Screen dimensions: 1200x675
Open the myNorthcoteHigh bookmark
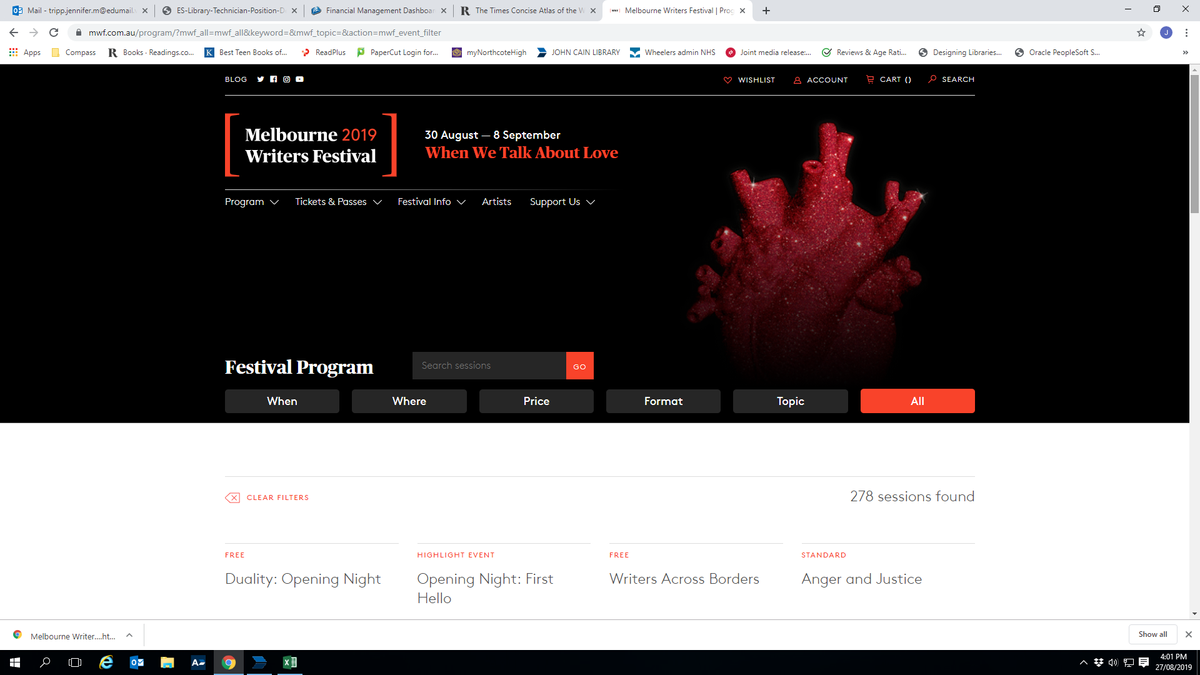[488, 52]
